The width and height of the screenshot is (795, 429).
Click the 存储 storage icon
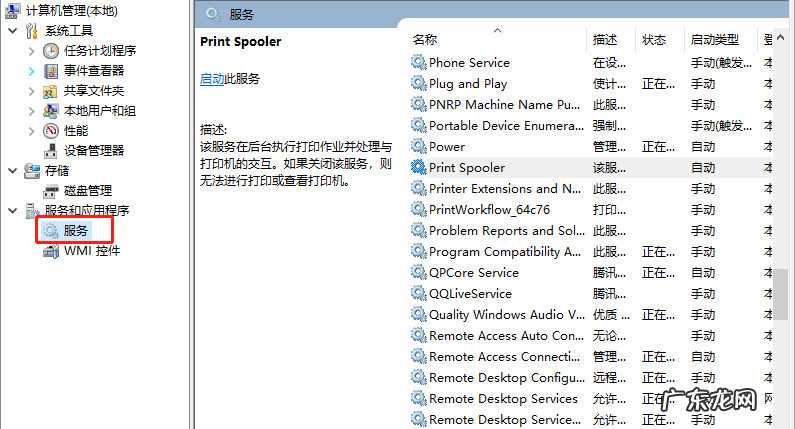pos(32,171)
